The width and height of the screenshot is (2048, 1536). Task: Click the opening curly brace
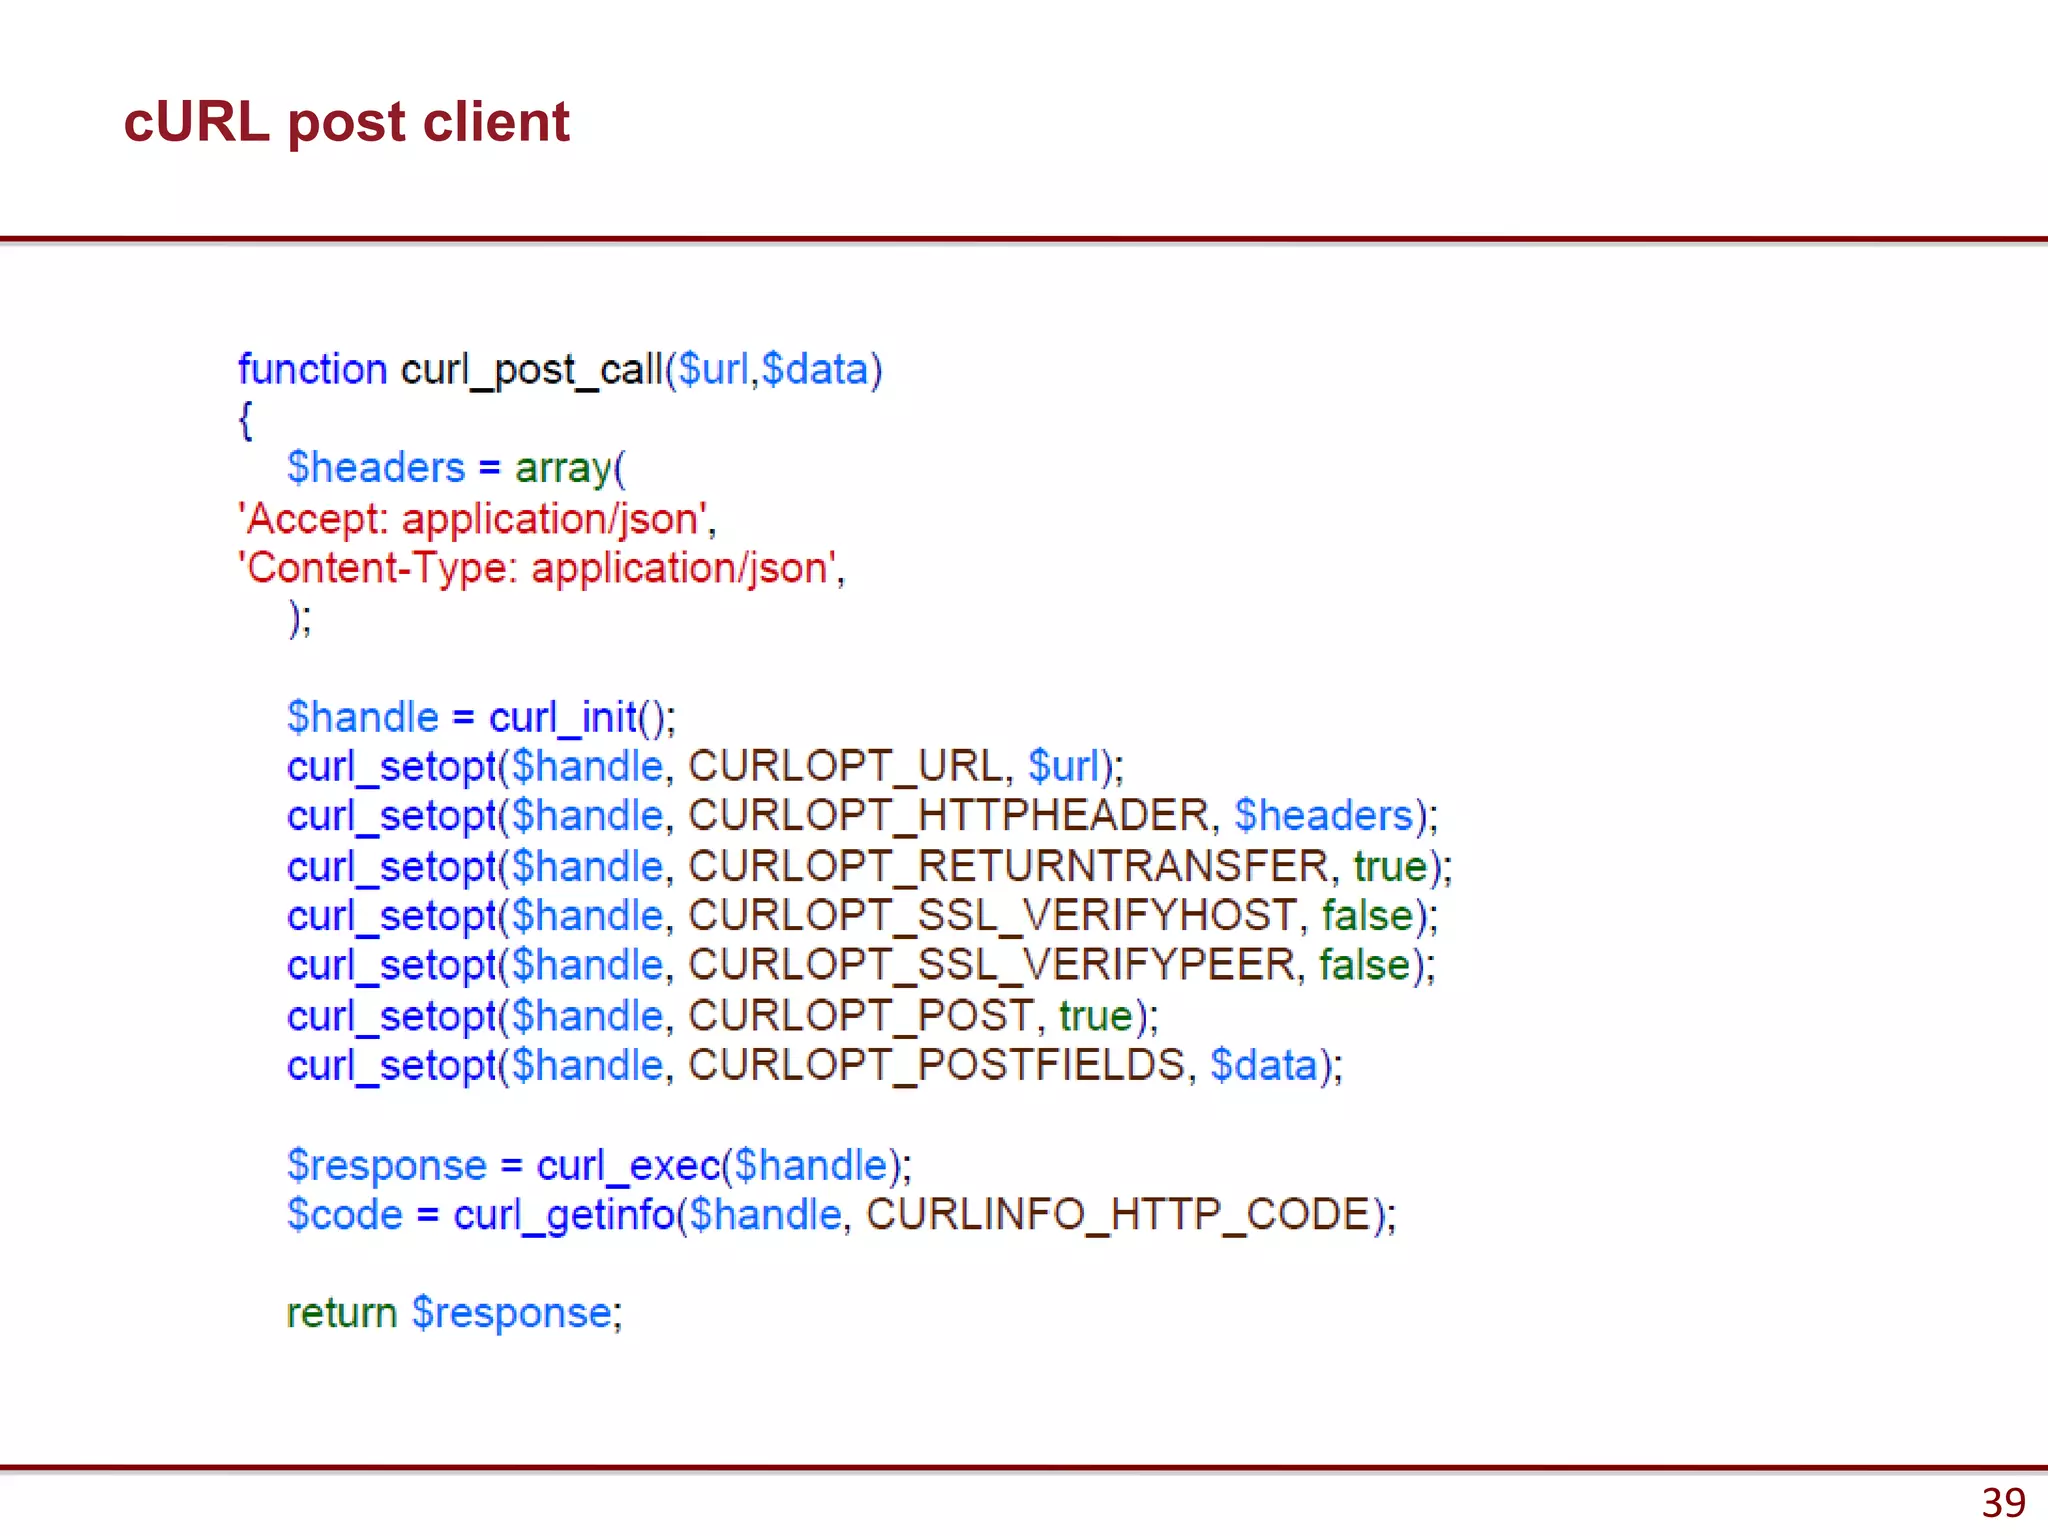(246, 420)
